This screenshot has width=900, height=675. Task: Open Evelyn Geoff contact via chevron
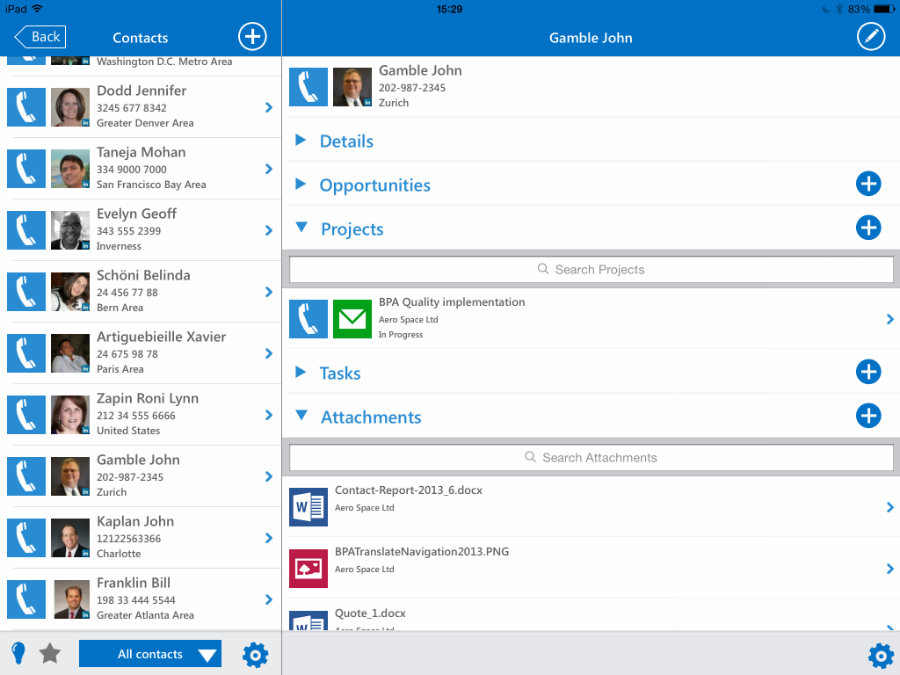point(269,230)
